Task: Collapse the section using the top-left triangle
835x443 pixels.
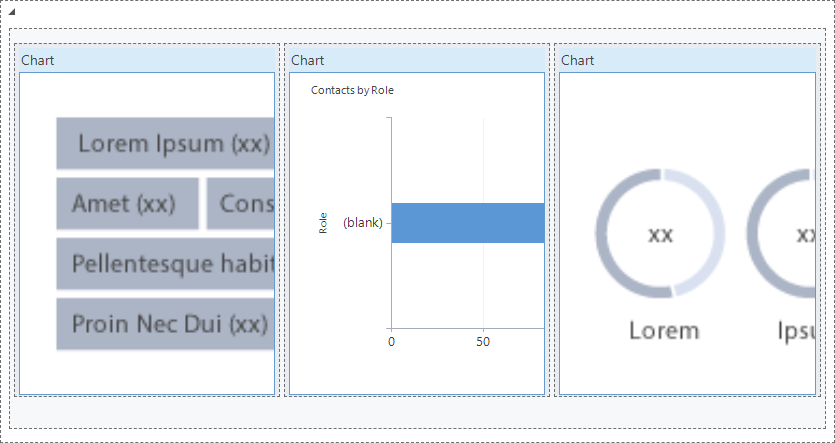Action: (x=12, y=12)
